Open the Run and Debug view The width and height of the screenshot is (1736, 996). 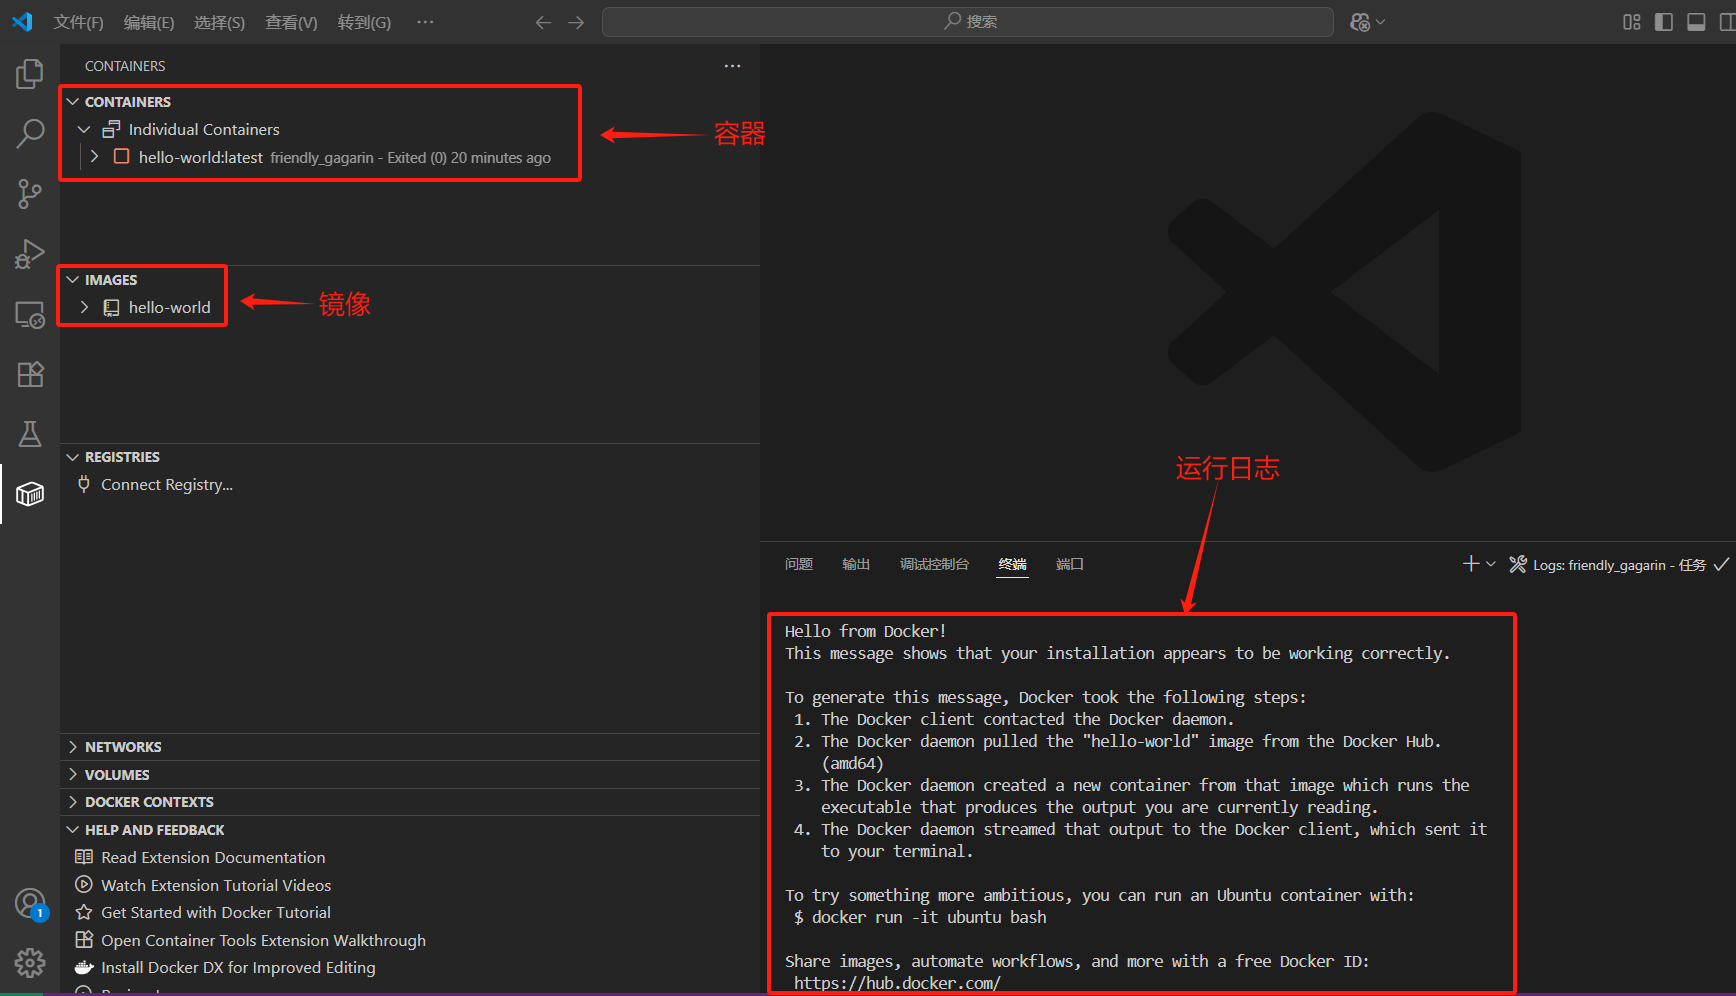tap(30, 254)
